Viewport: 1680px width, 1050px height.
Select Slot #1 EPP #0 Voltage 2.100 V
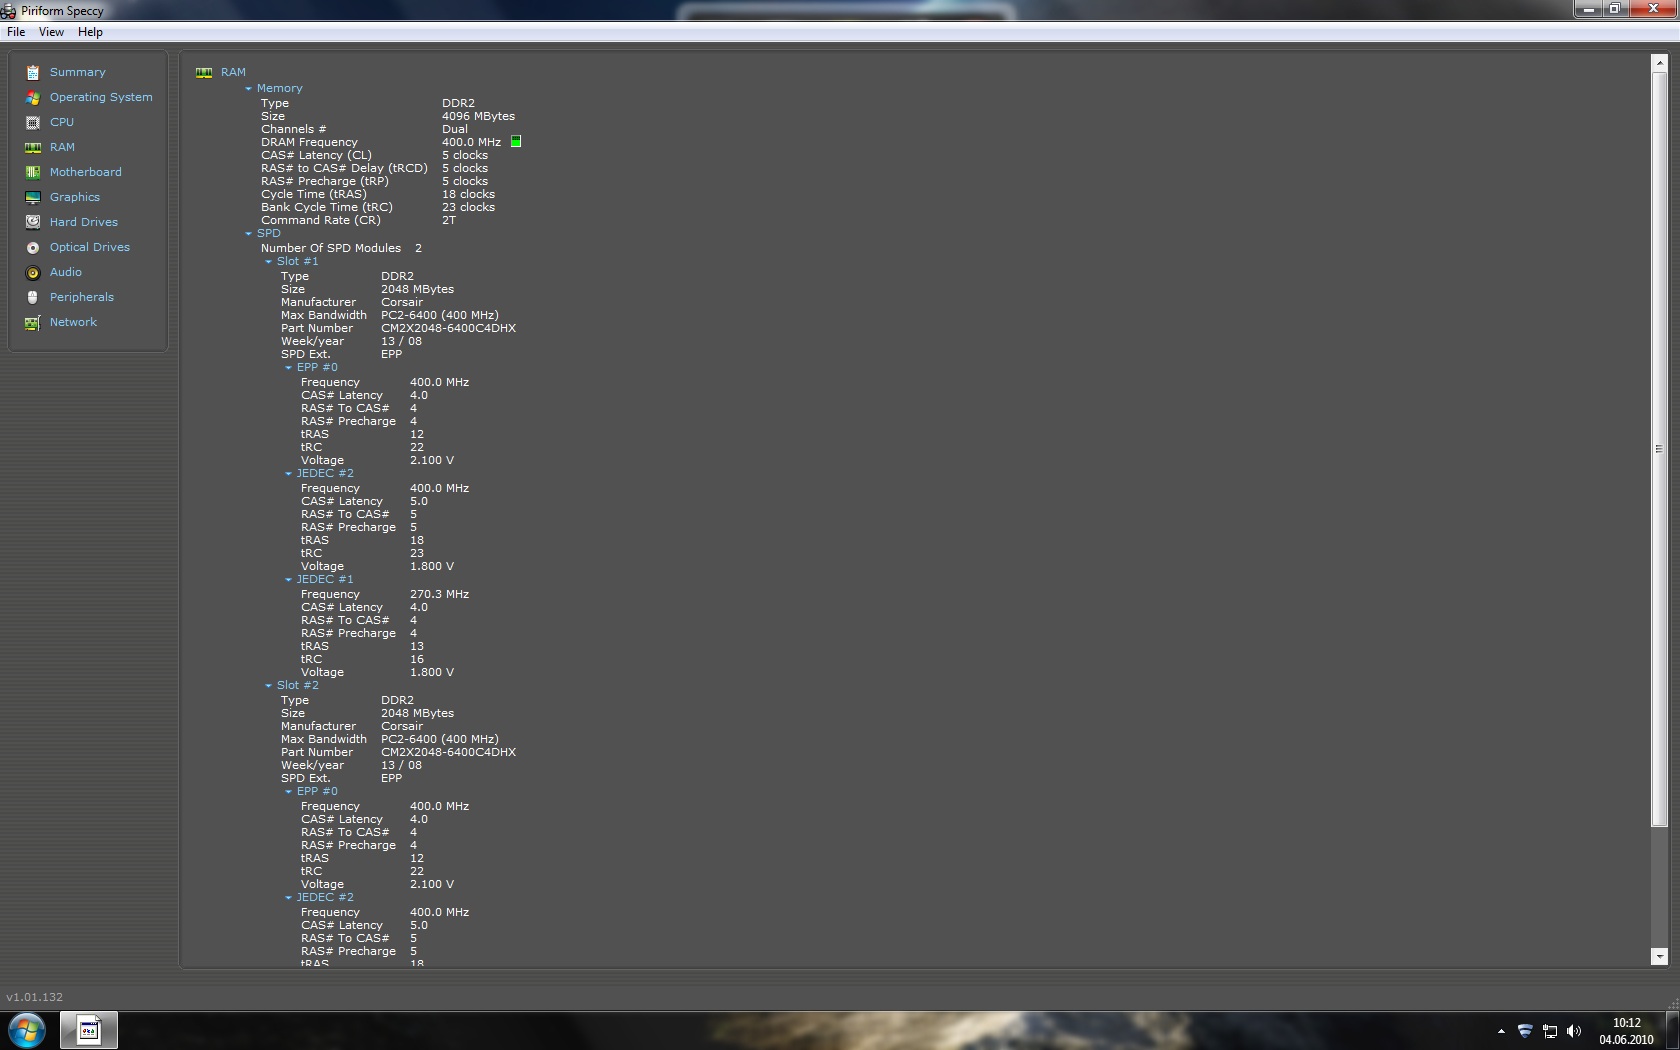tap(431, 460)
